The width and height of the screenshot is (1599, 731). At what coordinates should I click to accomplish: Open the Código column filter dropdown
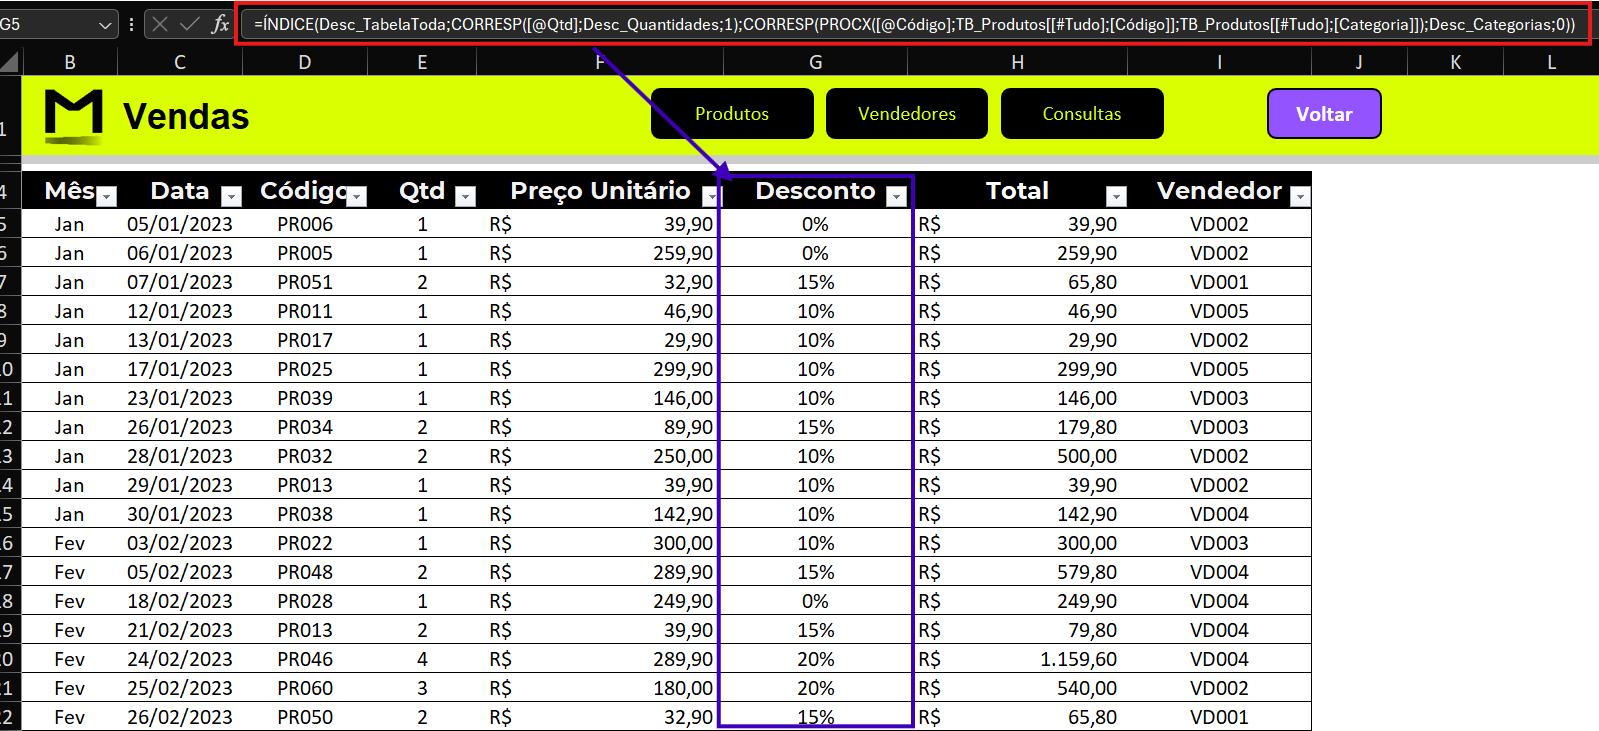click(356, 197)
